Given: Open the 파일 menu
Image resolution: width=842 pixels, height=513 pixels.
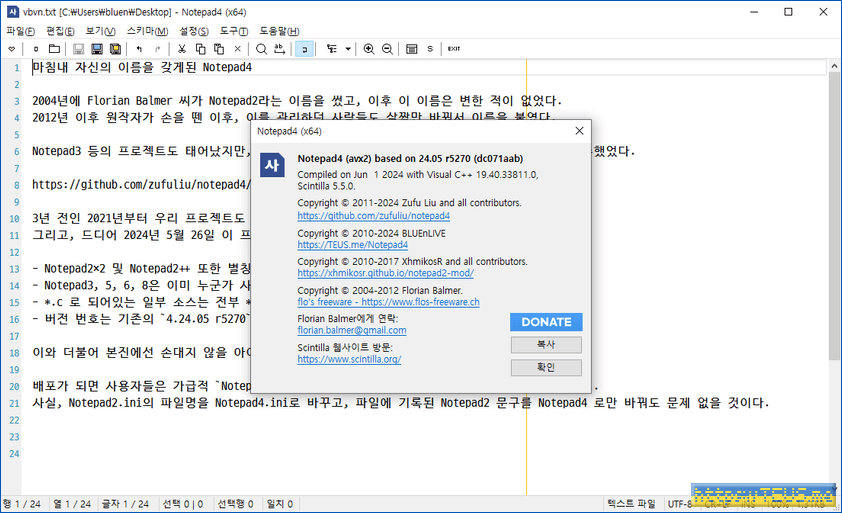Looking at the screenshot, I should 20,31.
